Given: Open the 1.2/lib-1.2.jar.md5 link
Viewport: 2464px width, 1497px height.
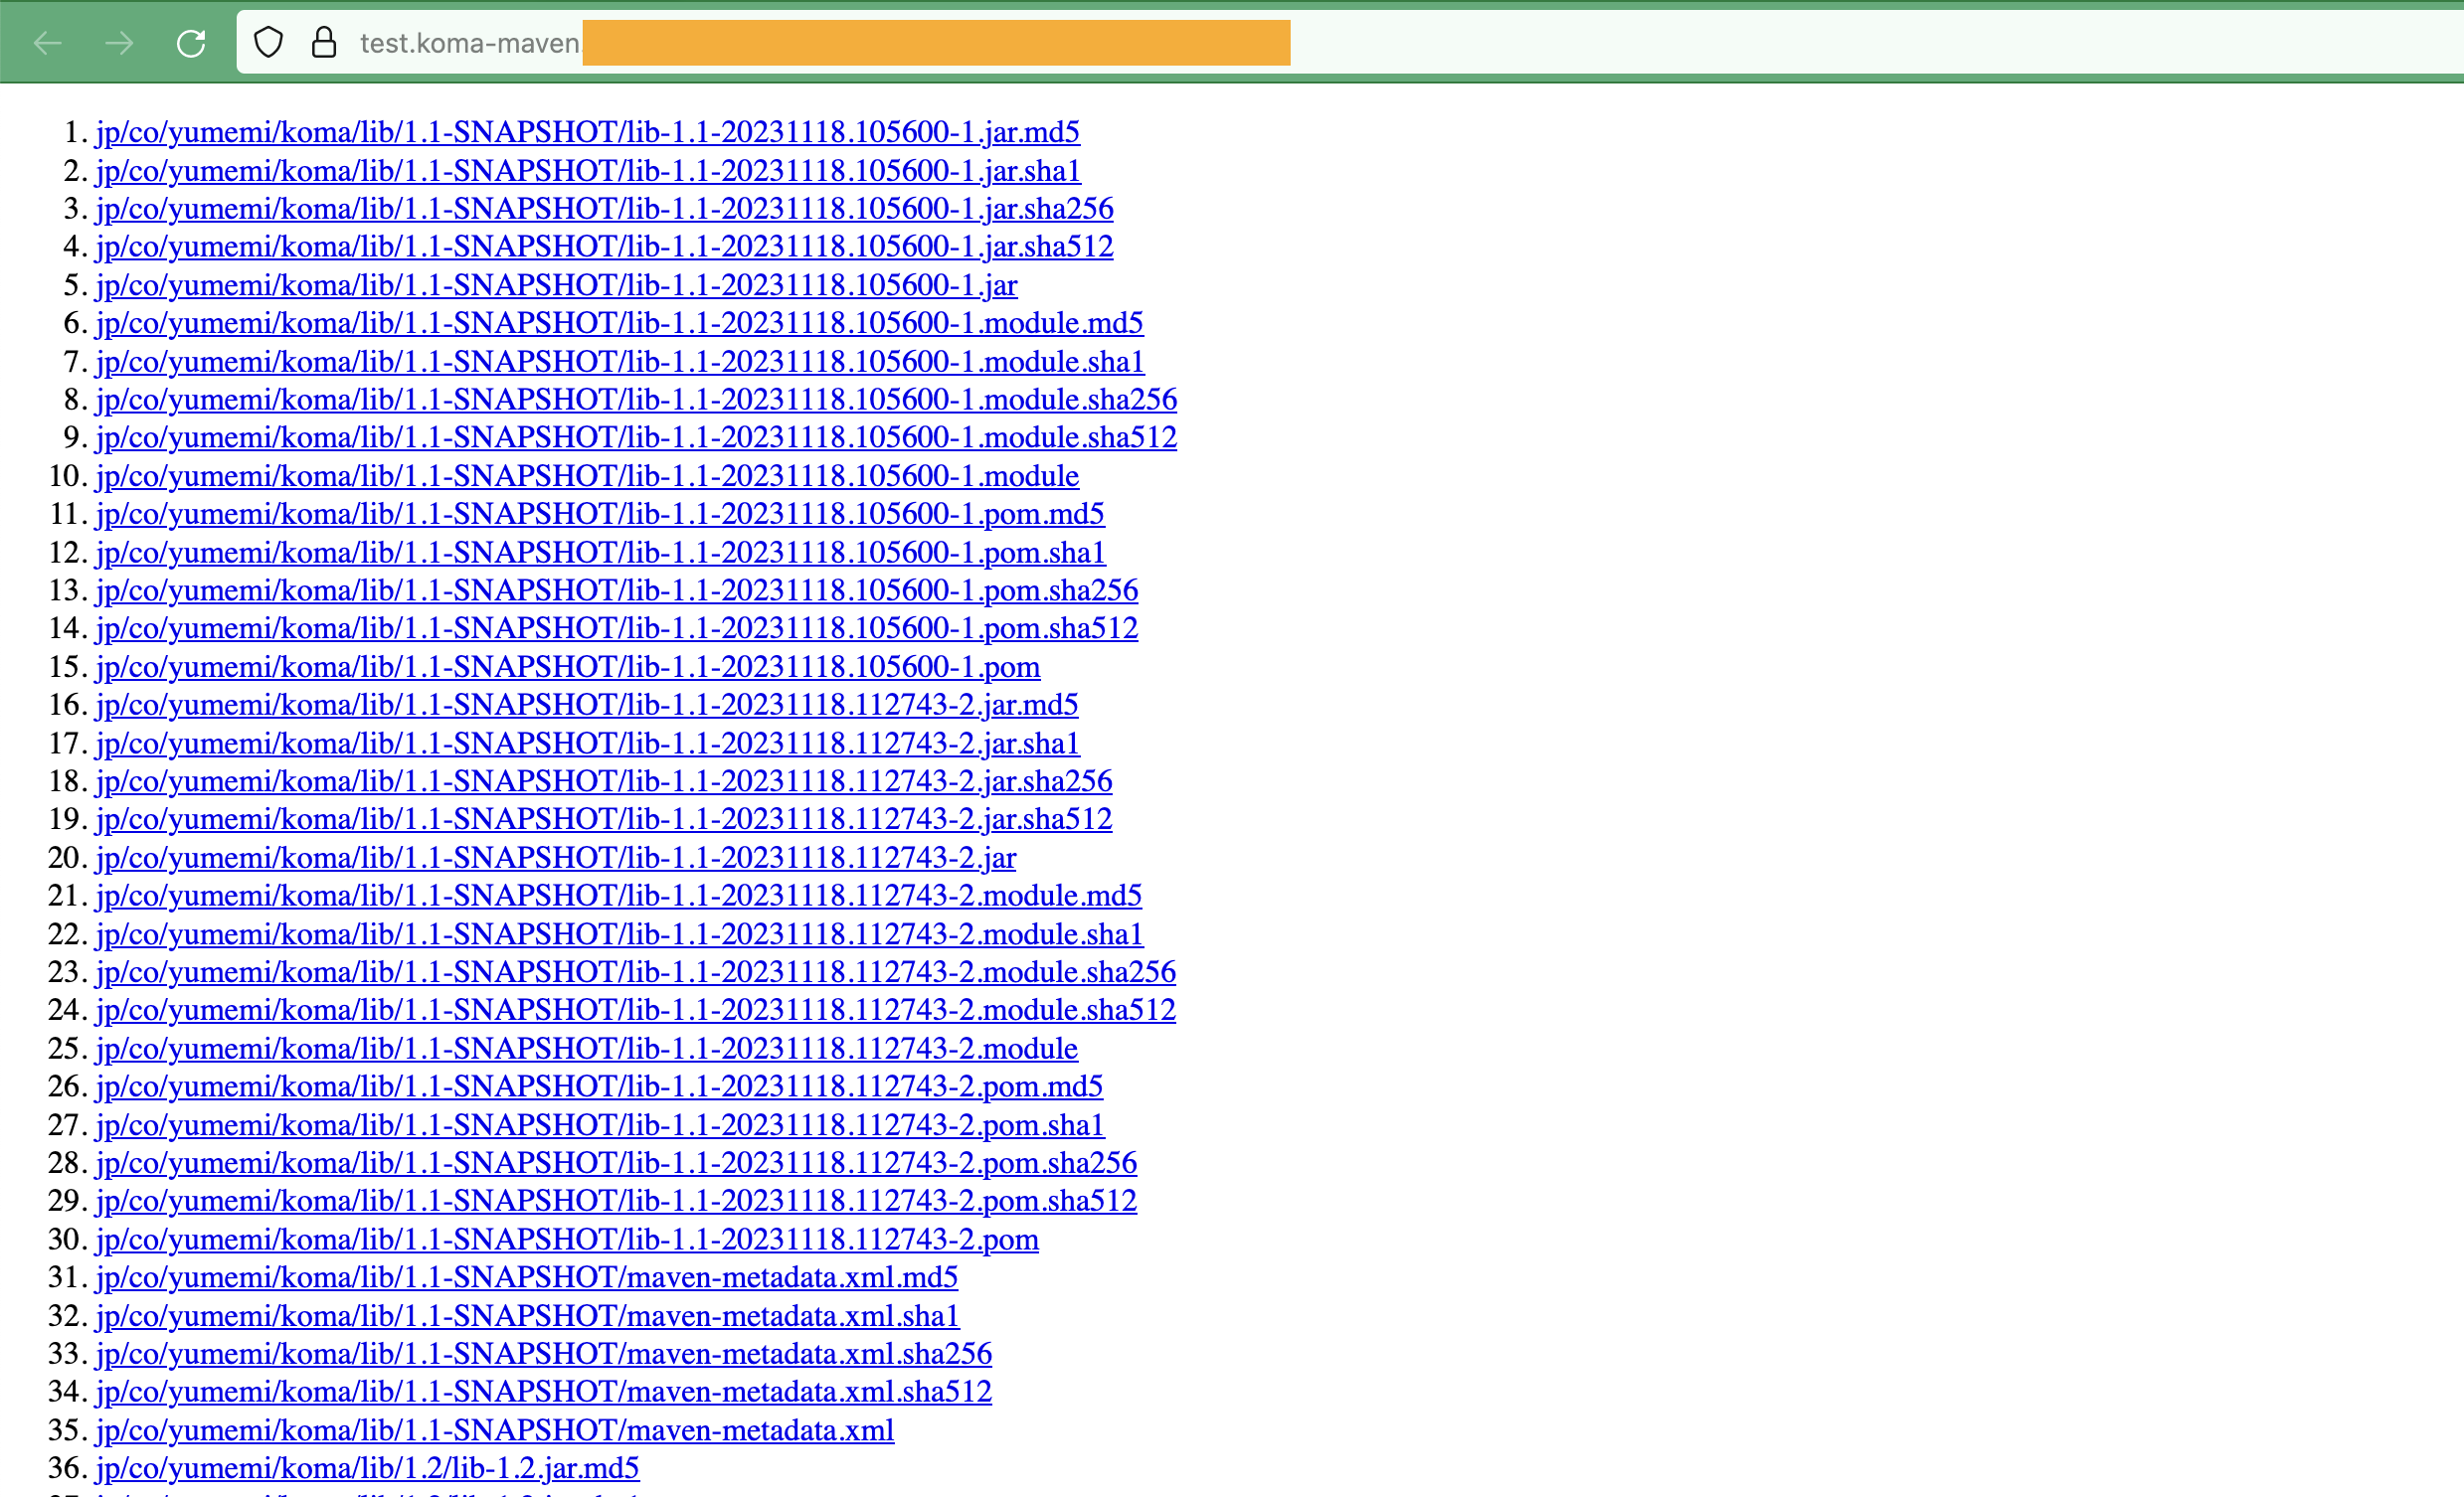Looking at the screenshot, I should click(x=367, y=1469).
